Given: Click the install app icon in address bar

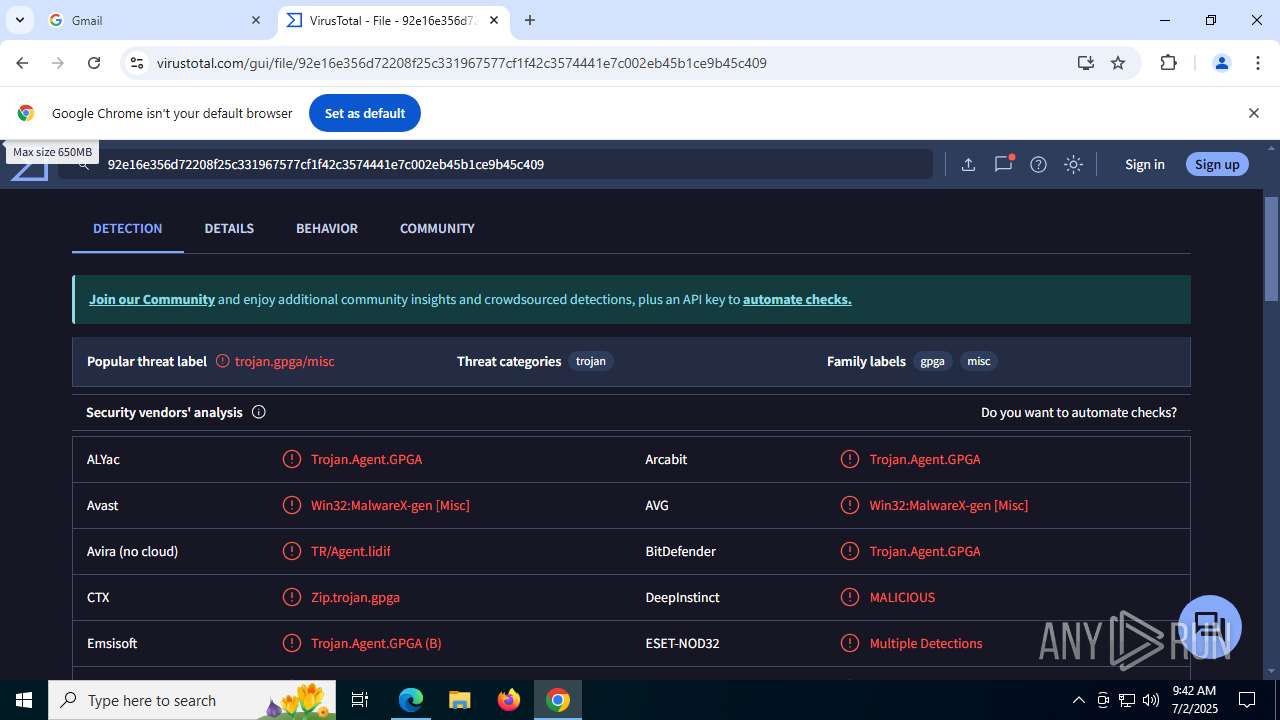Looking at the screenshot, I should pyautogui.click(x=1085, y=63).
